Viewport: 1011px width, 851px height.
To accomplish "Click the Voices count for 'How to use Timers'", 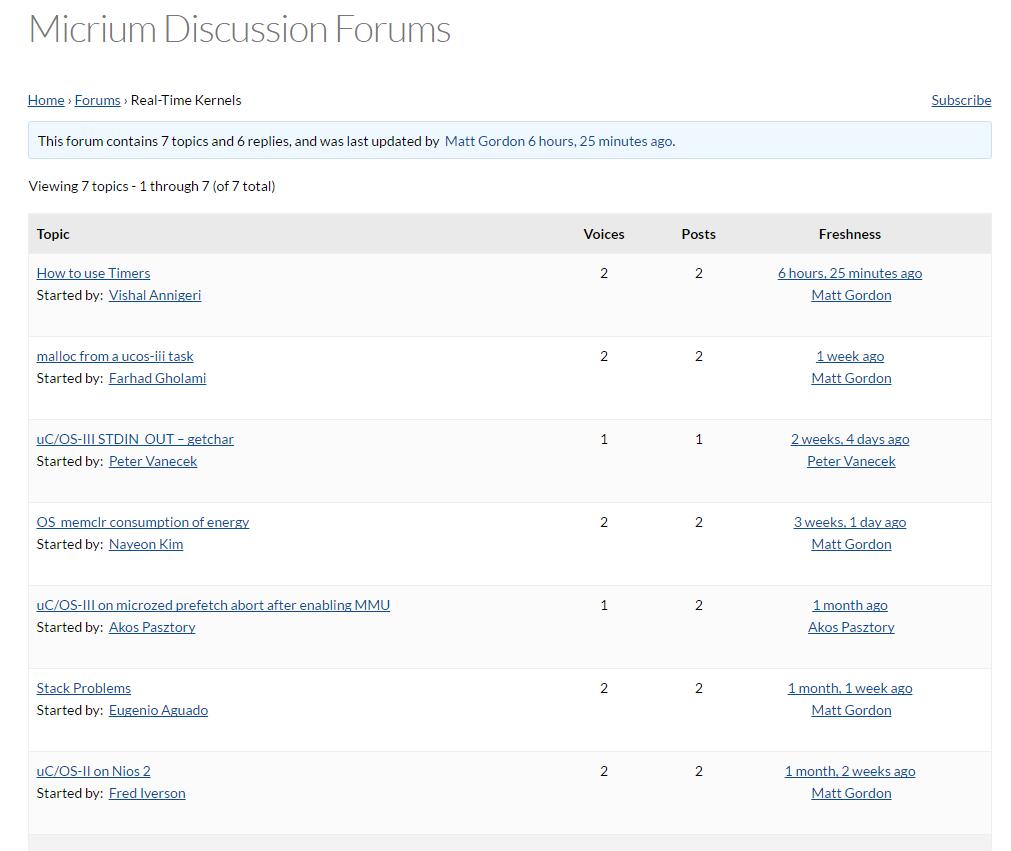I will 604,273.
